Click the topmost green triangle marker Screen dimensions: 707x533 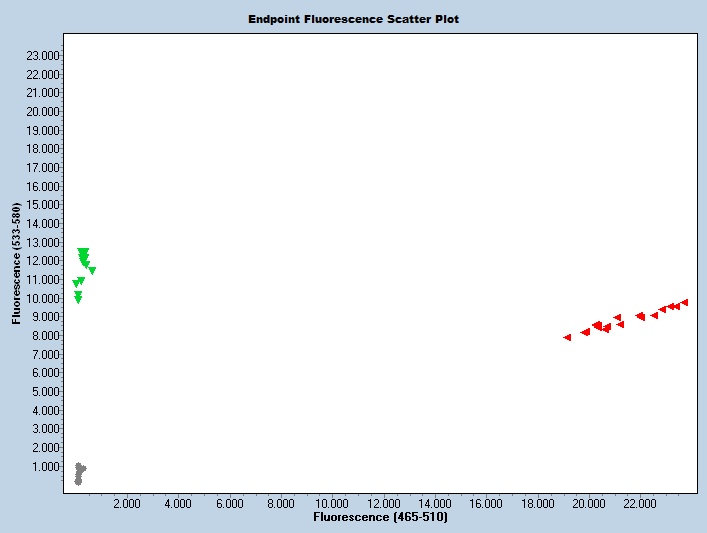[x=83, y=252]
